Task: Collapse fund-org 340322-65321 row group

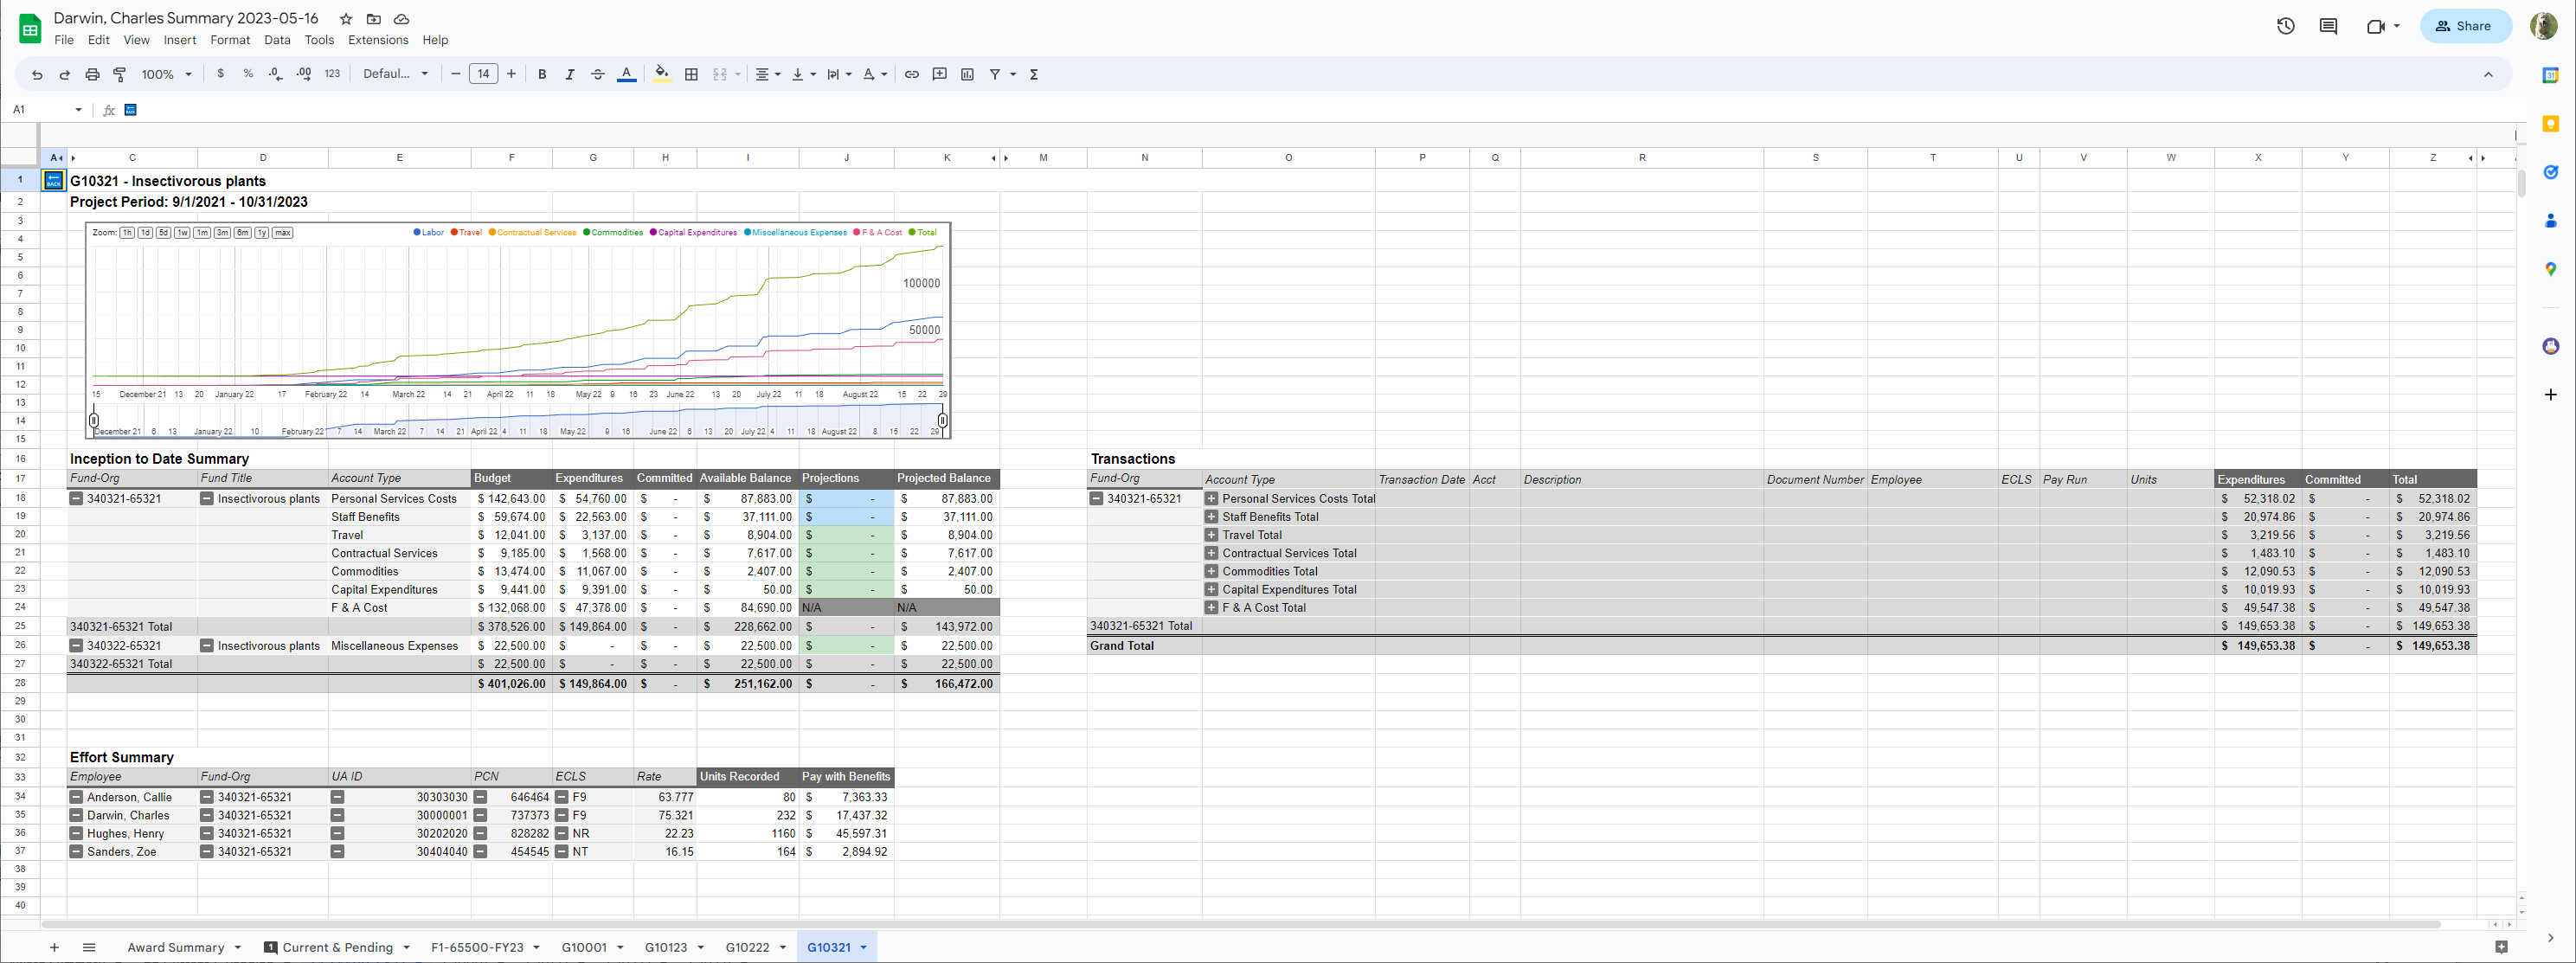Action: (x=76, y=646)
